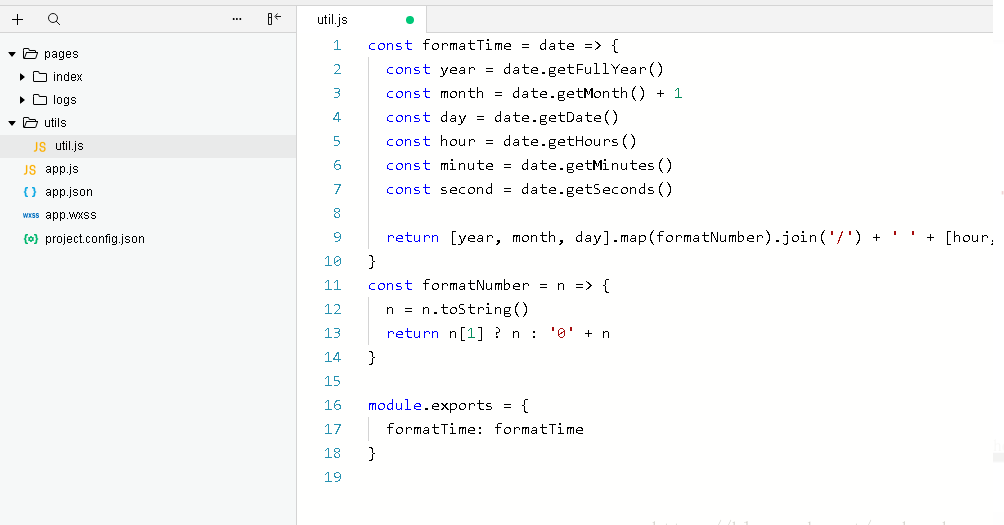This screenshot has width=1004, height=525.
Task: Select the util.js editor tab
Action: coord(332,20)
